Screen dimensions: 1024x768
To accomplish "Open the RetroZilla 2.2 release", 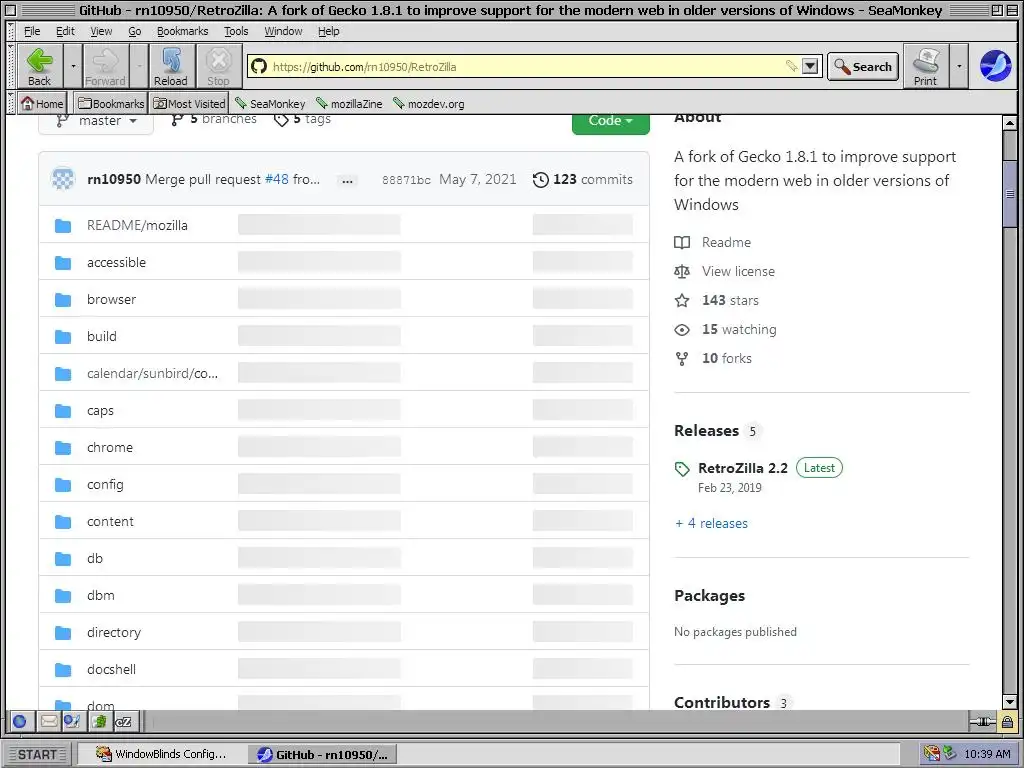I will pos(743,468).
